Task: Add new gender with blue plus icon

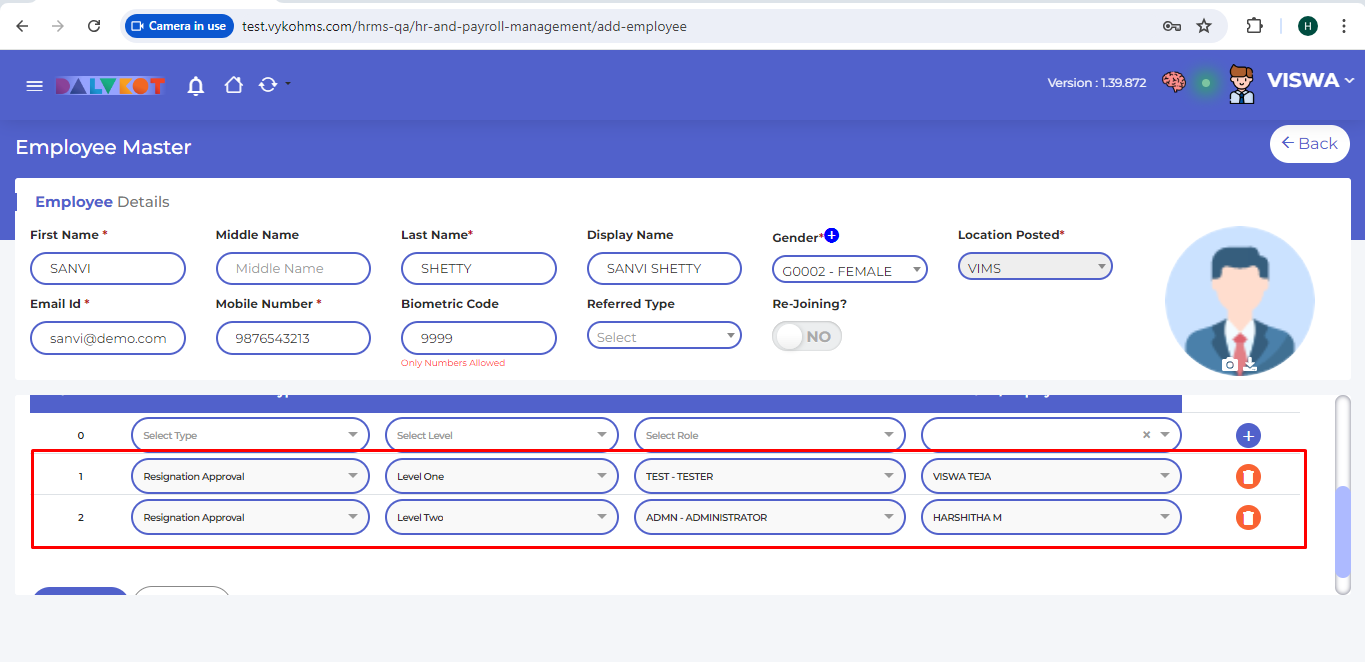Action: coord(832,236)
